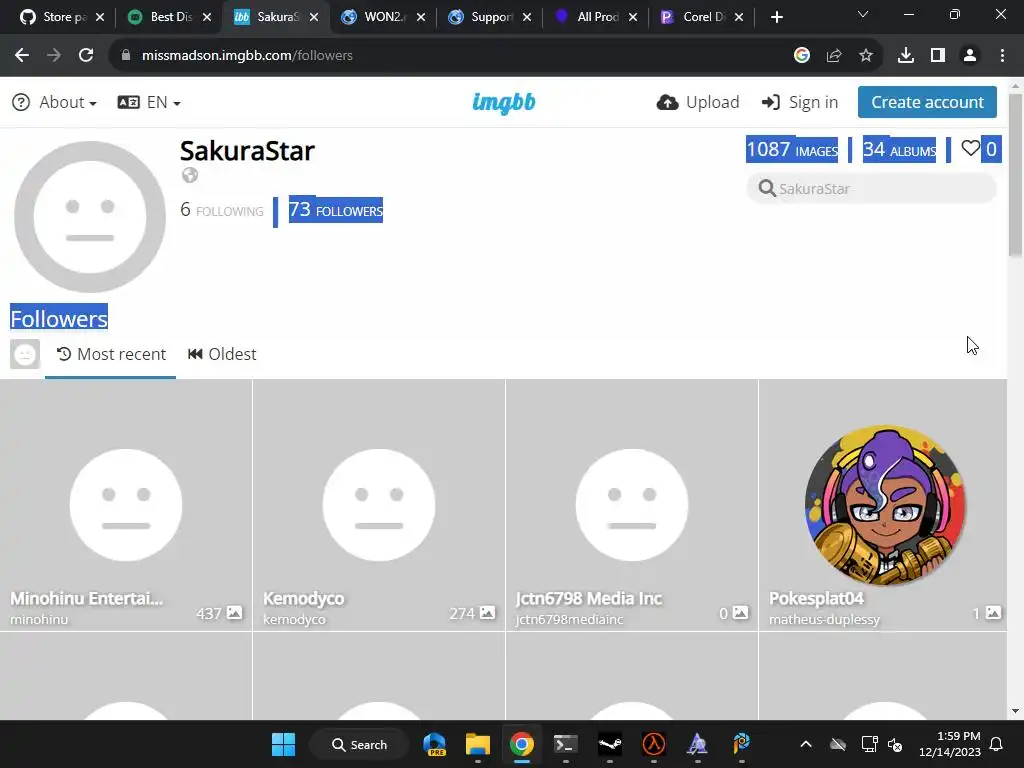
Task: Click the minohinu username text
Action: click(x=39, y=619)
